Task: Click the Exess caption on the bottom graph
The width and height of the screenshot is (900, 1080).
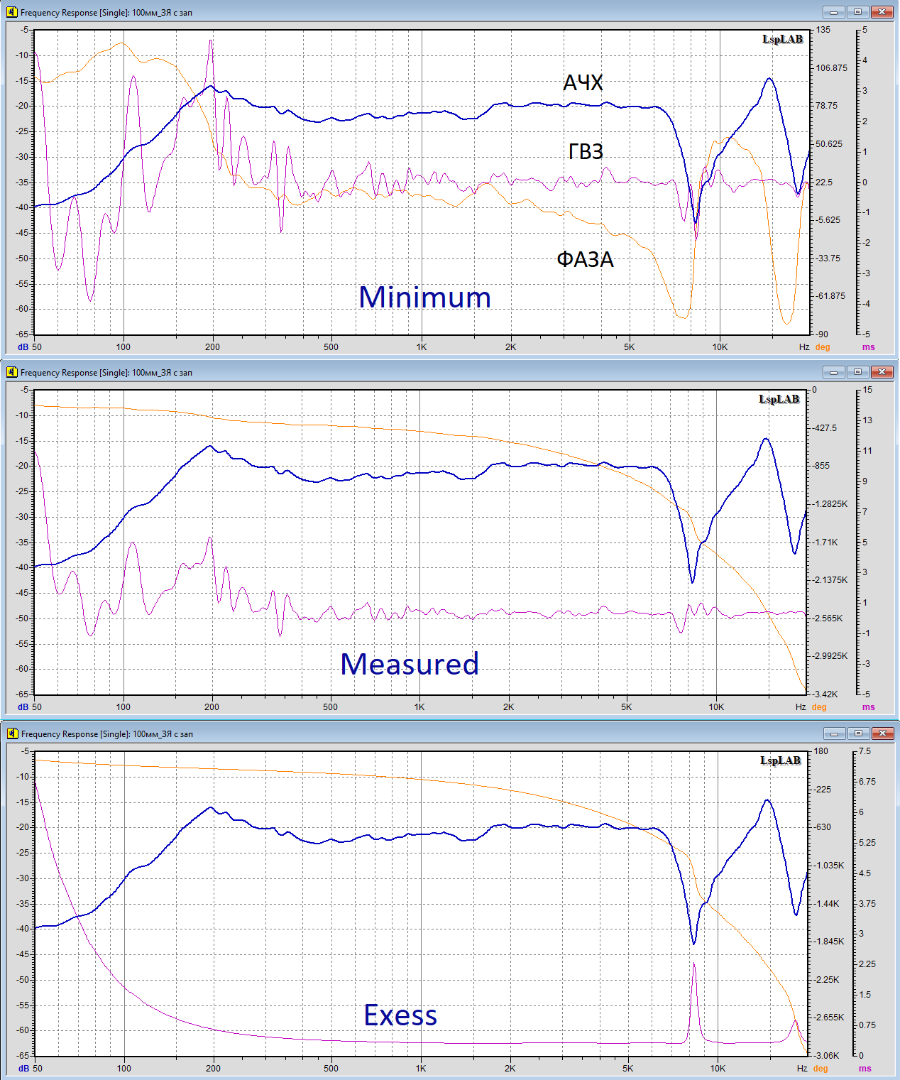Action: point(400,1015)
